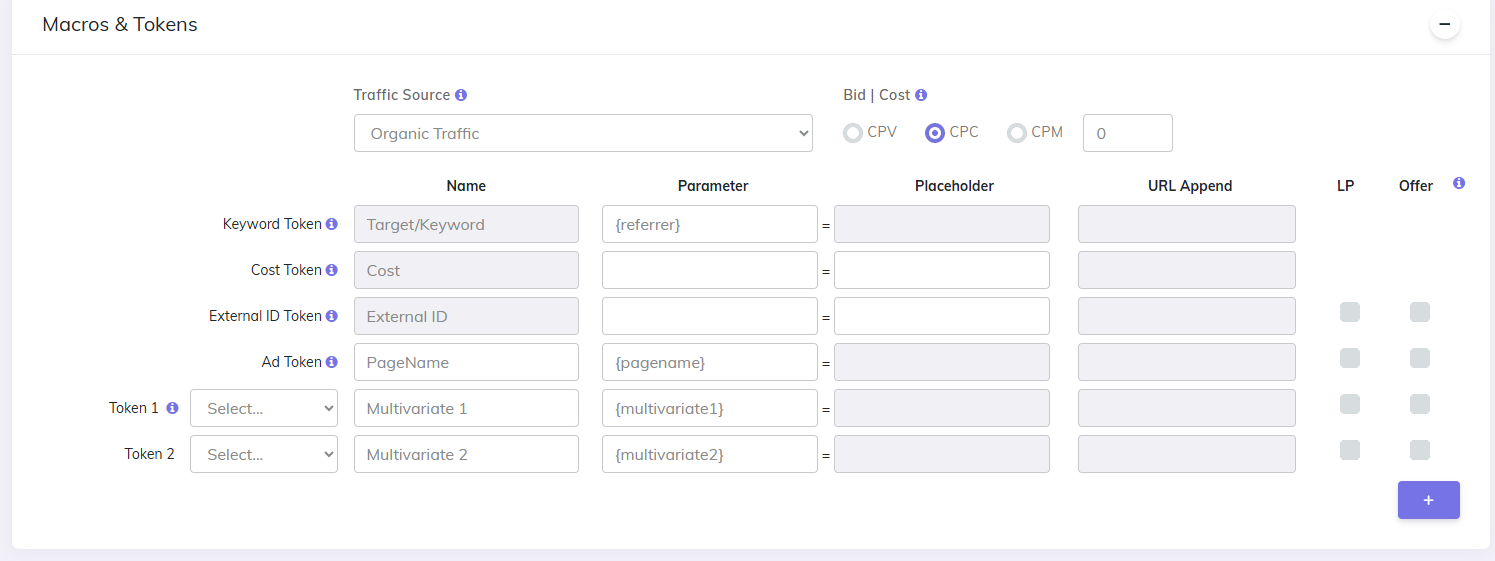Enable Offer checkbox for Ad Token row

coord(1420,358)
